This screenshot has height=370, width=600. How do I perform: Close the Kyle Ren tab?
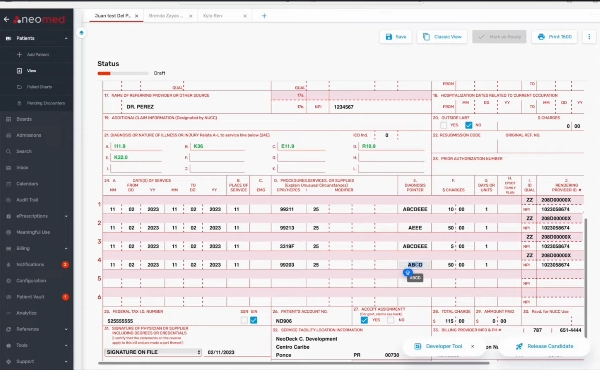(245, 16)
